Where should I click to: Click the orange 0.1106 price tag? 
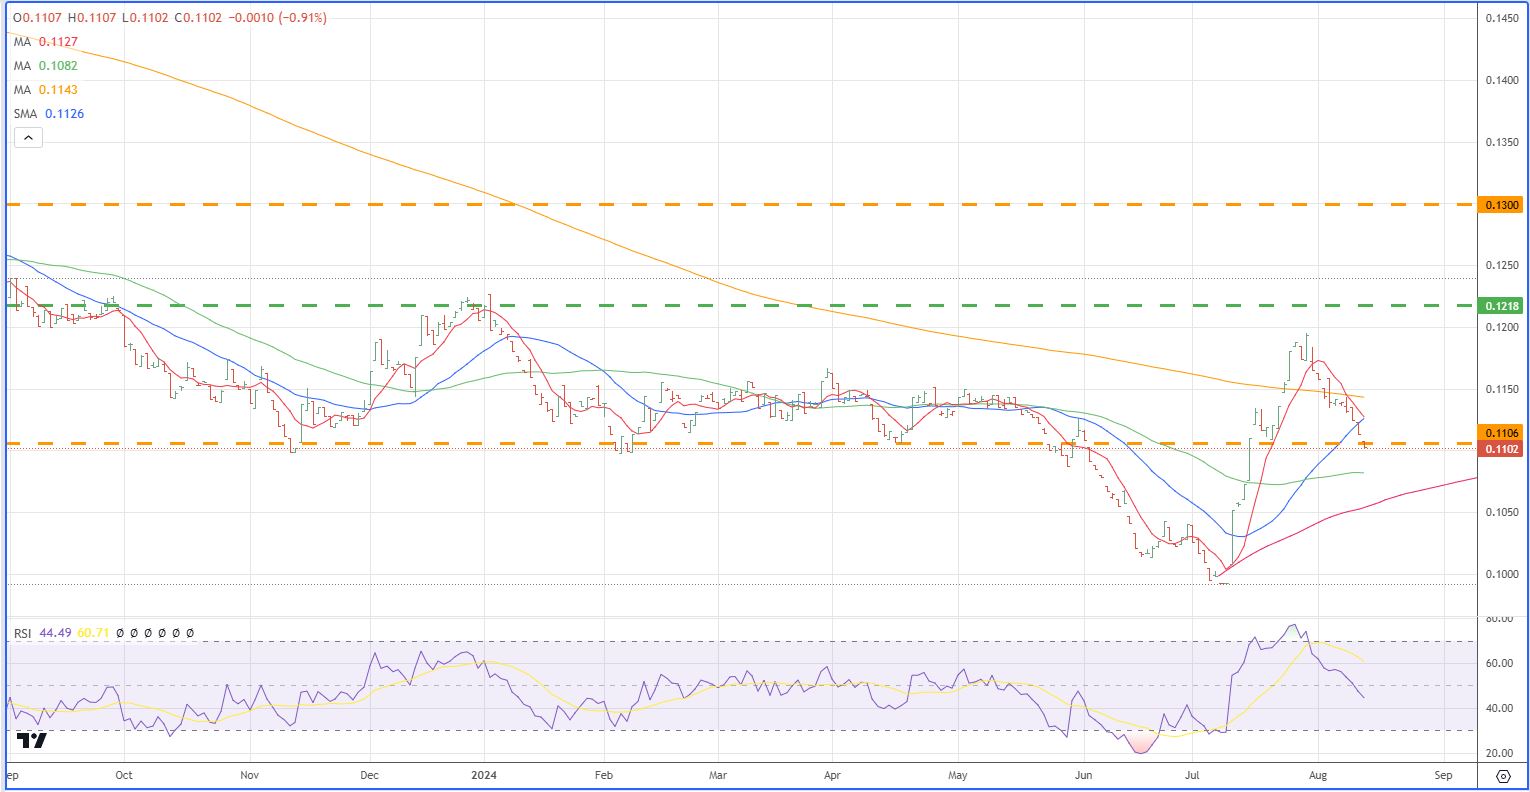(1503, 433)
